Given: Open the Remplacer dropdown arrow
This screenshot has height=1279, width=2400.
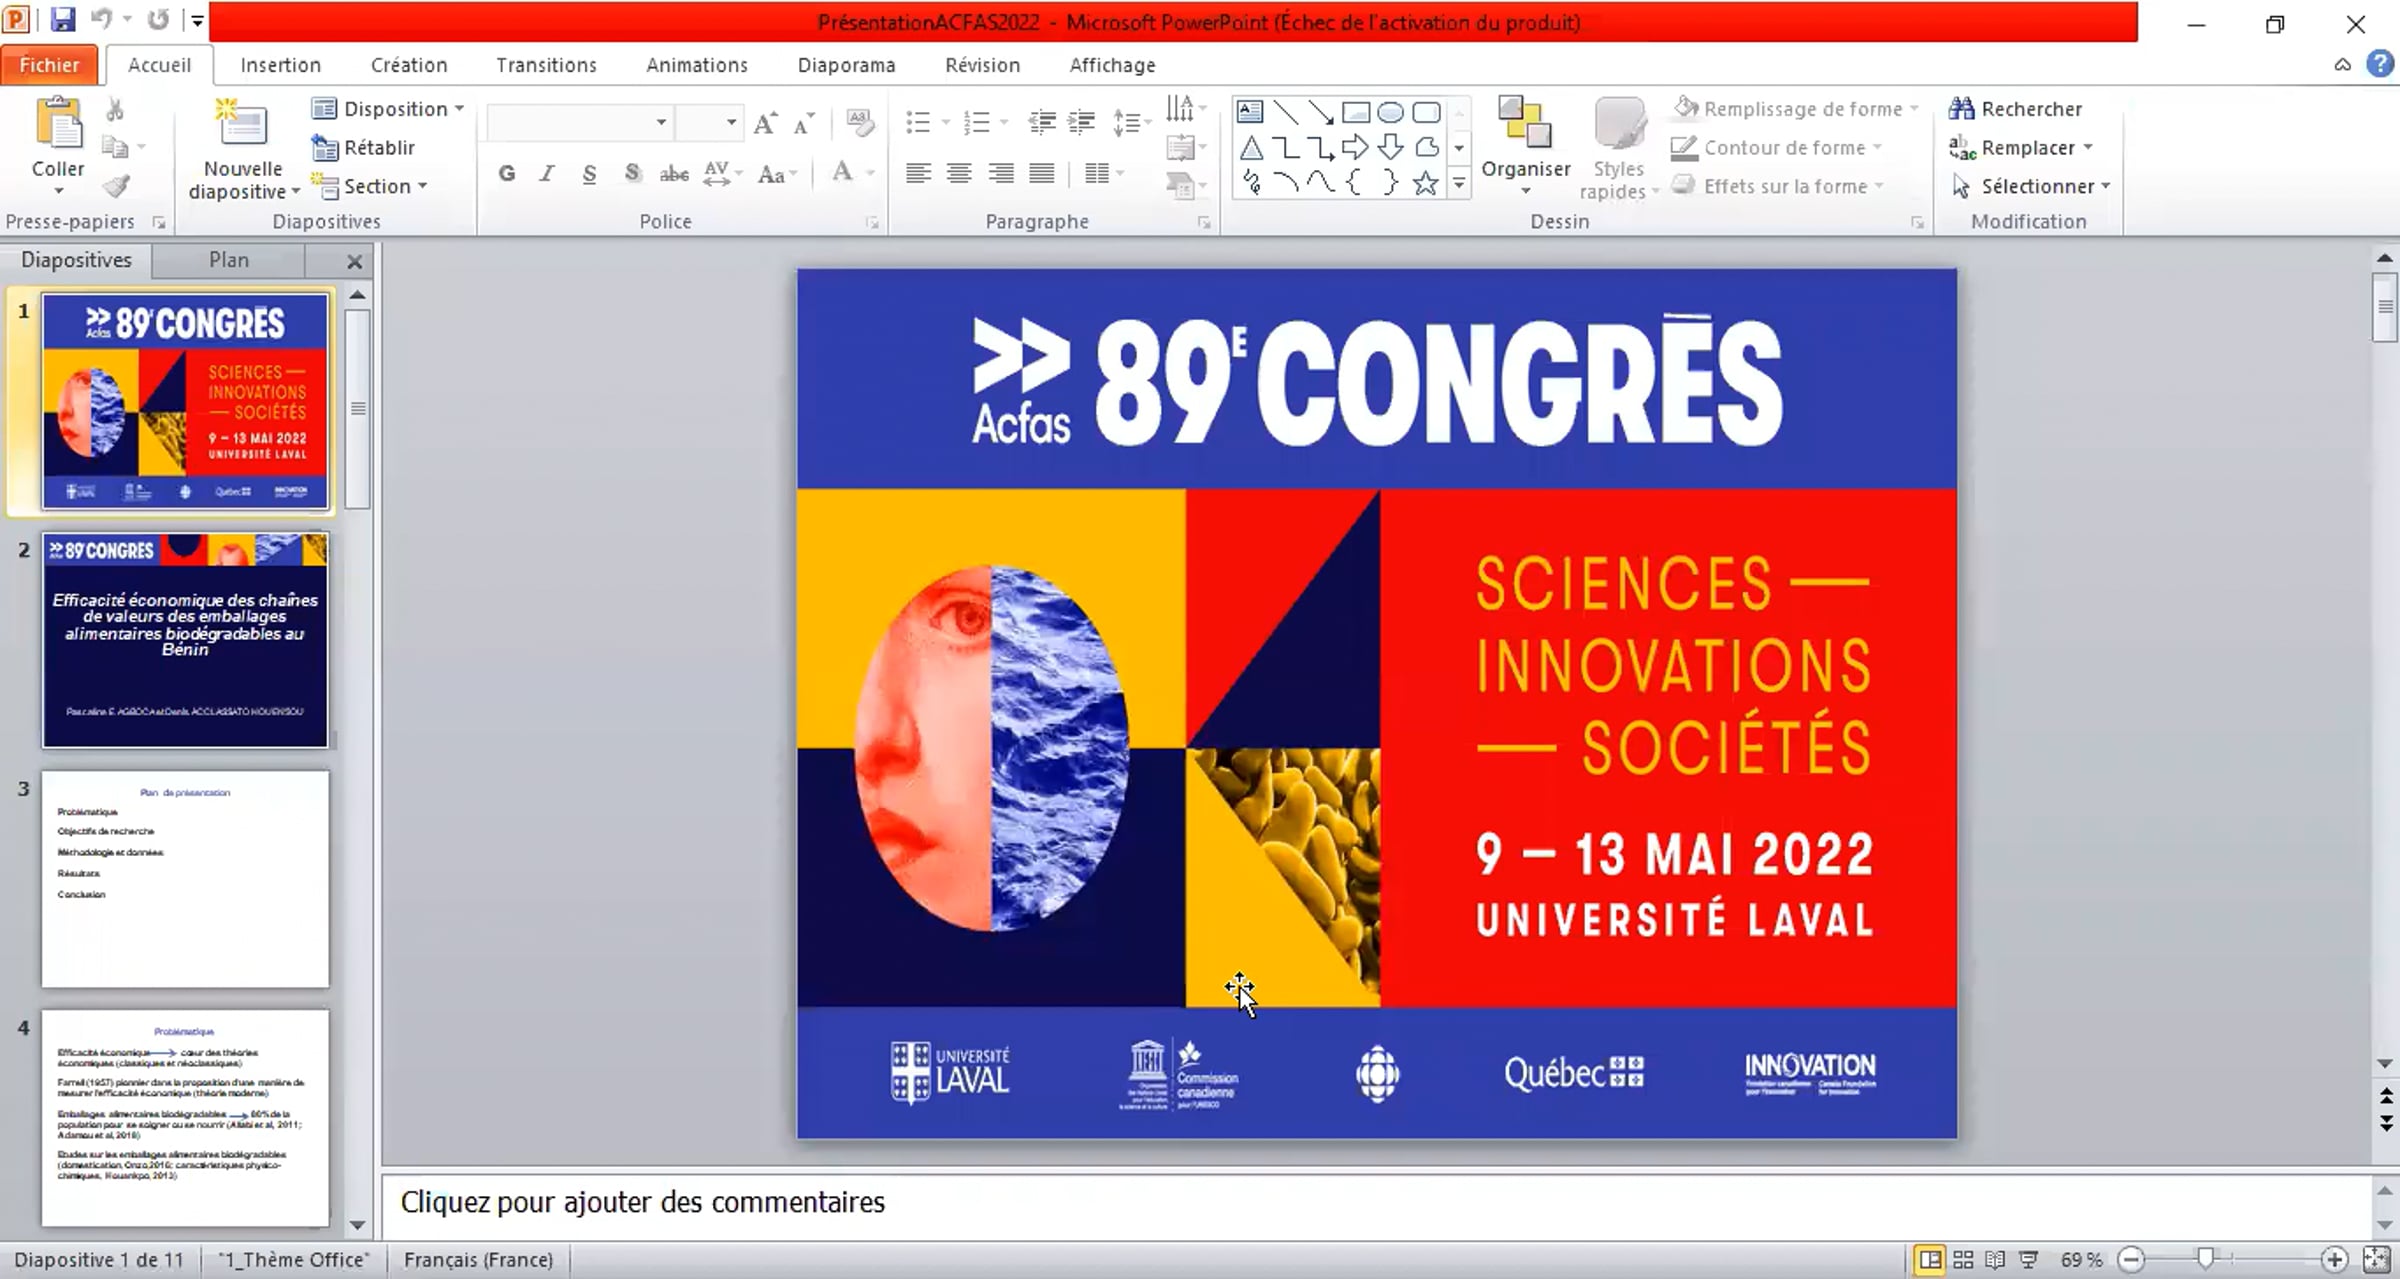Looking at the screenshot, I should (x=2089, y=148).
